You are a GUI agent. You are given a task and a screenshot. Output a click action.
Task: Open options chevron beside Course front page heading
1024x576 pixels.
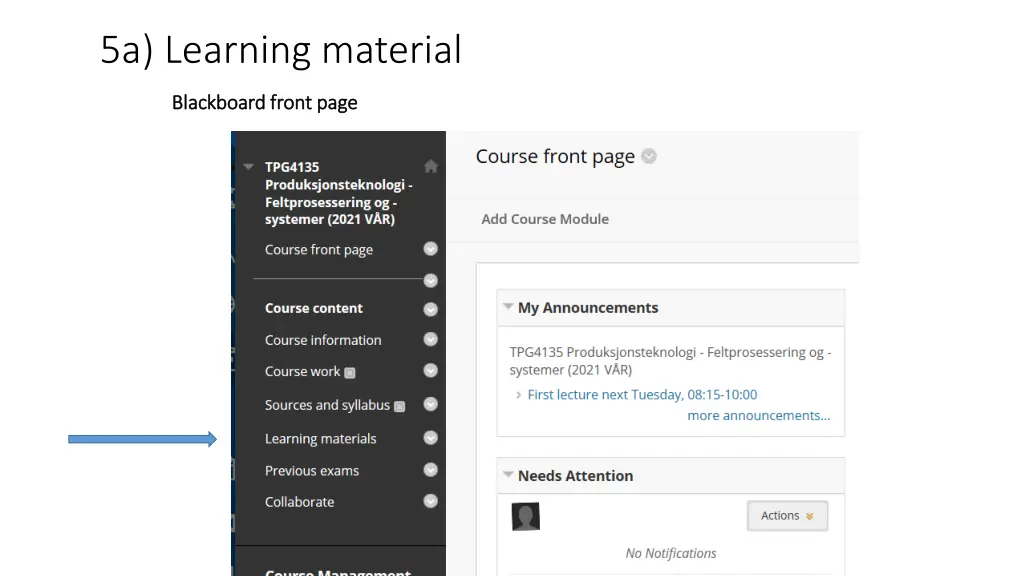pos(649,157)
